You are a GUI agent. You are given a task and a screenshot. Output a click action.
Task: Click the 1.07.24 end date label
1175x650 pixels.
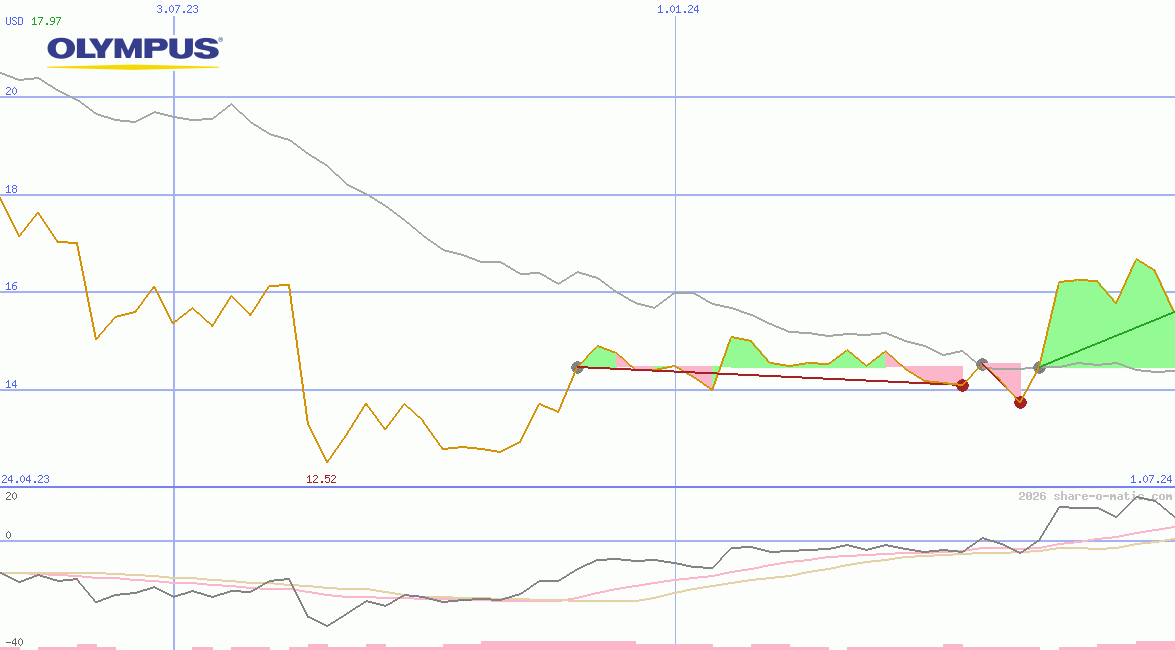pyautogui.click(x=1150, y=479)
